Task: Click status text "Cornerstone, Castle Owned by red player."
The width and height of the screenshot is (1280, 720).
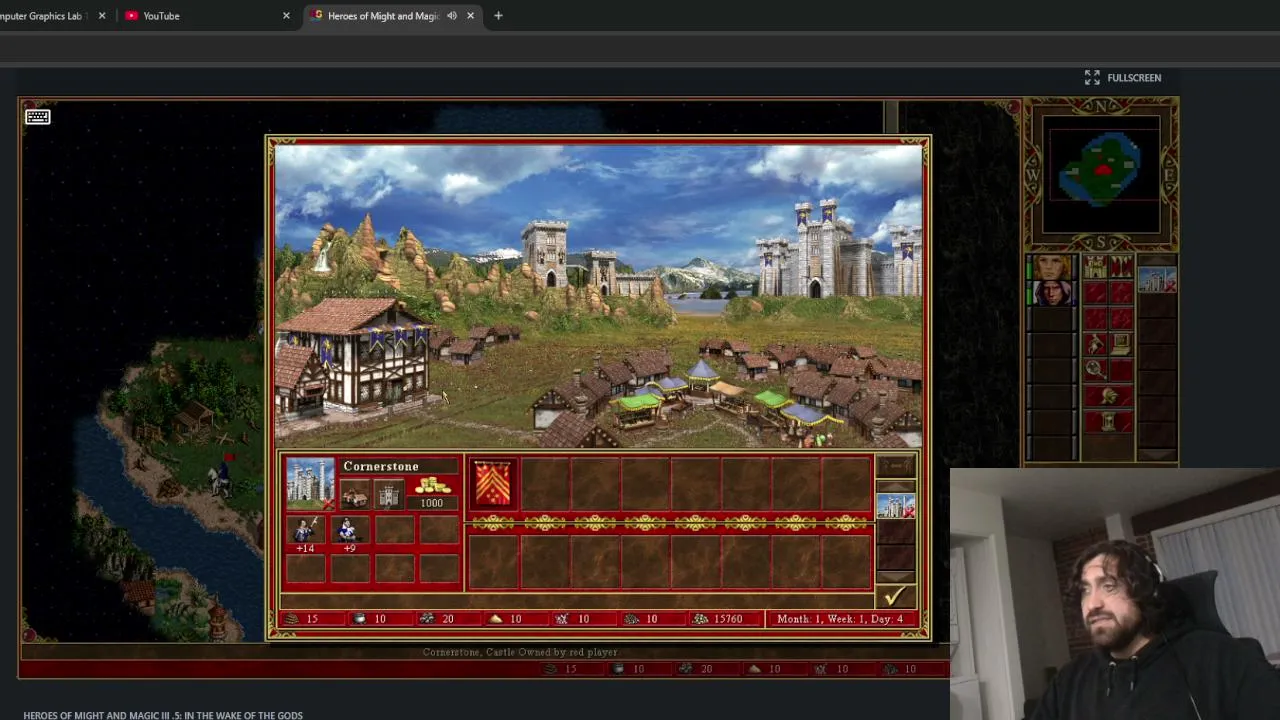Action: coord(520,652)
